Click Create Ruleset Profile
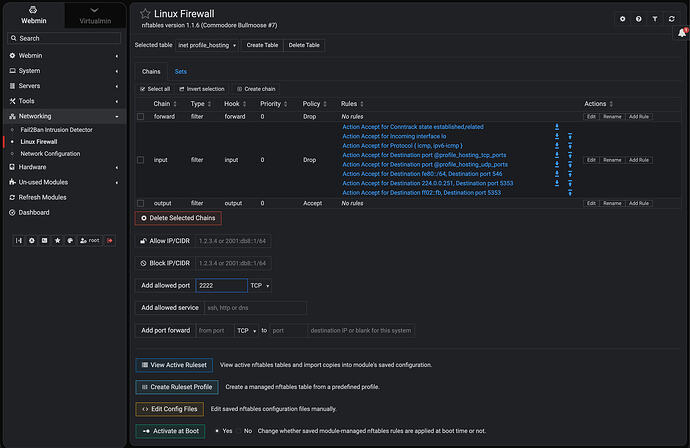Image resolution: width=690 pixels, height=448 pixels. [x=177, y=387]
